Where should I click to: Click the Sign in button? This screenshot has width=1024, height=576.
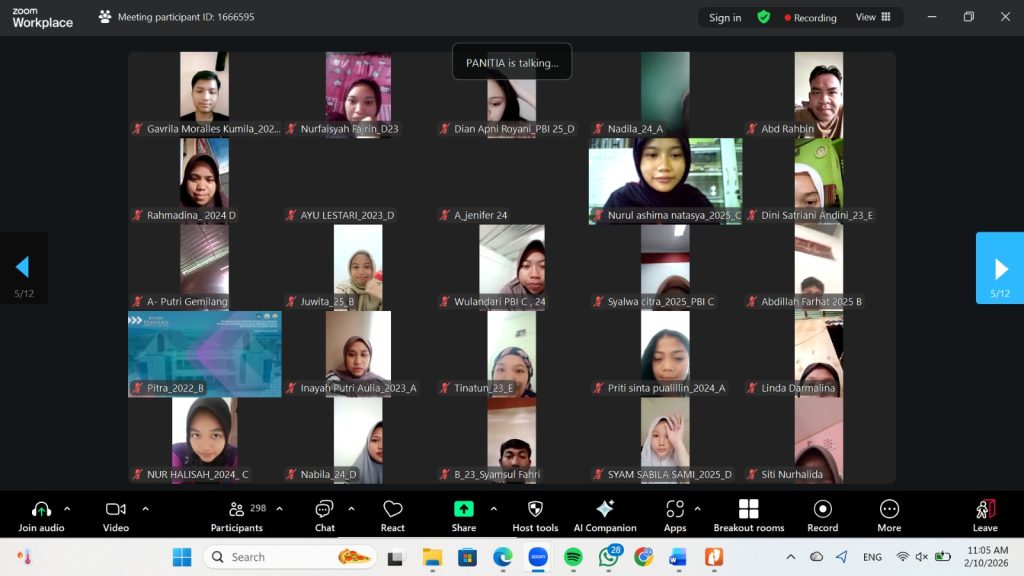click(x=725, y=17)
